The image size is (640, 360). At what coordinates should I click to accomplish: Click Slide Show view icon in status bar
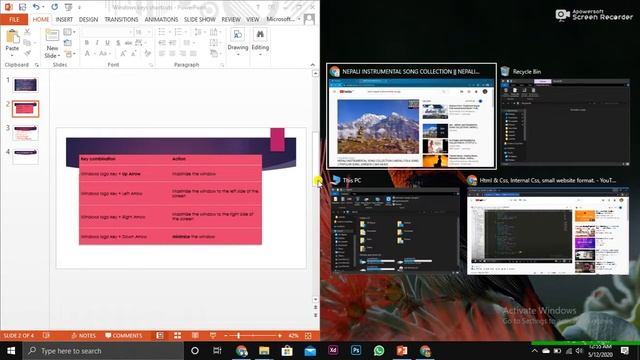pos(213,336)
